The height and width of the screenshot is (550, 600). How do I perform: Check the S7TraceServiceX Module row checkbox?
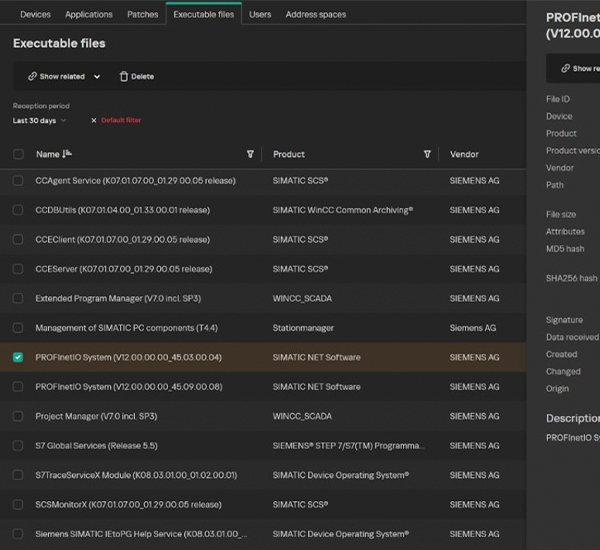(18, 475)
